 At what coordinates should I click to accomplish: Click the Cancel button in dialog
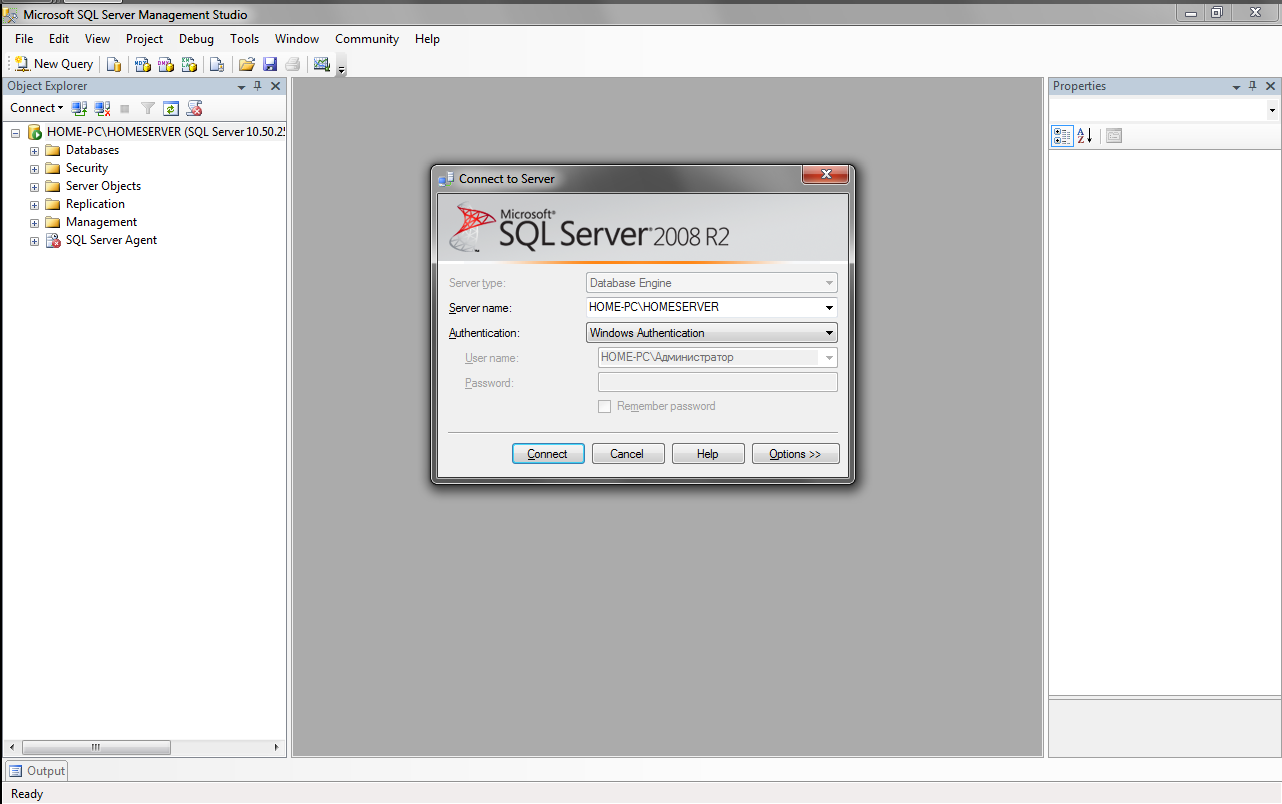(x=627, y=454)
